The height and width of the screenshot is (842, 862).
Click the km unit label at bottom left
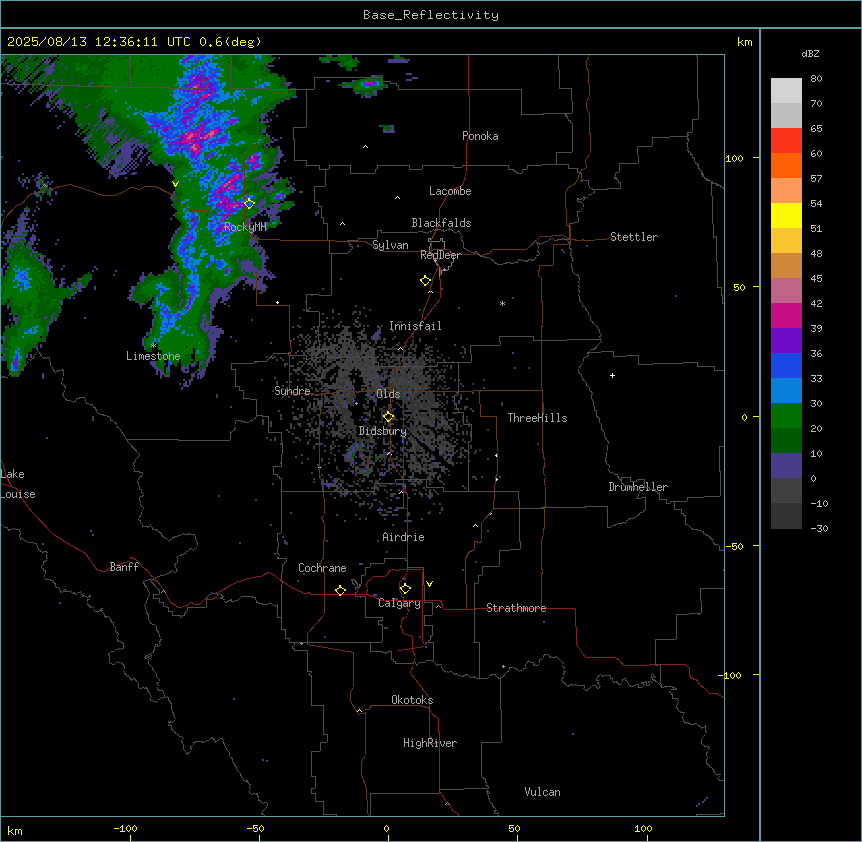(15, 830)
